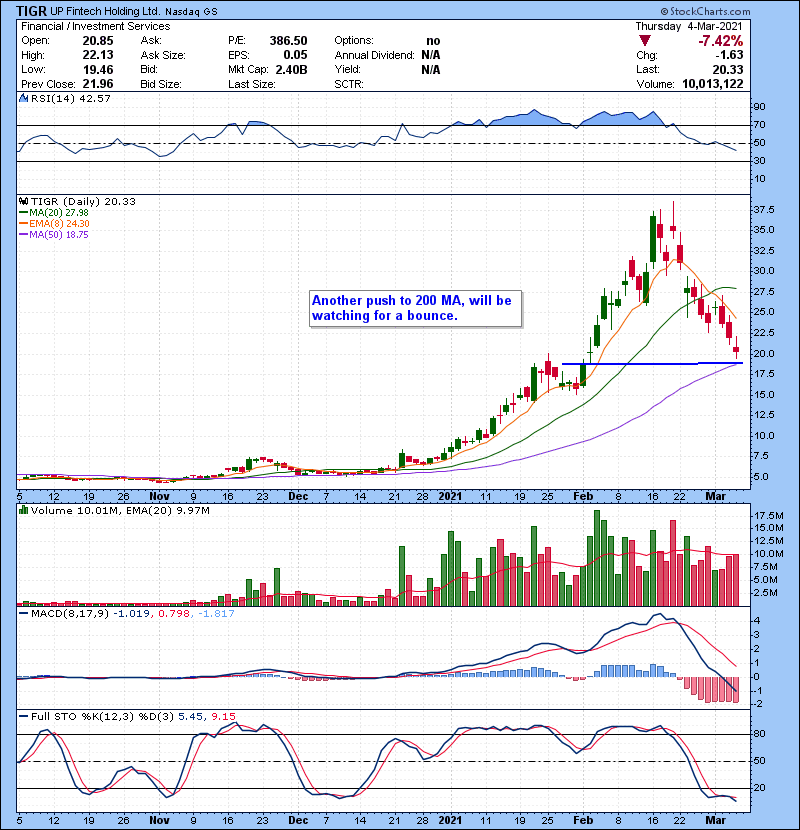800x830 pixels.
Task: Click the Volume 10.01M, EMA(20) 9.97M label
Action: coord(120,511)
